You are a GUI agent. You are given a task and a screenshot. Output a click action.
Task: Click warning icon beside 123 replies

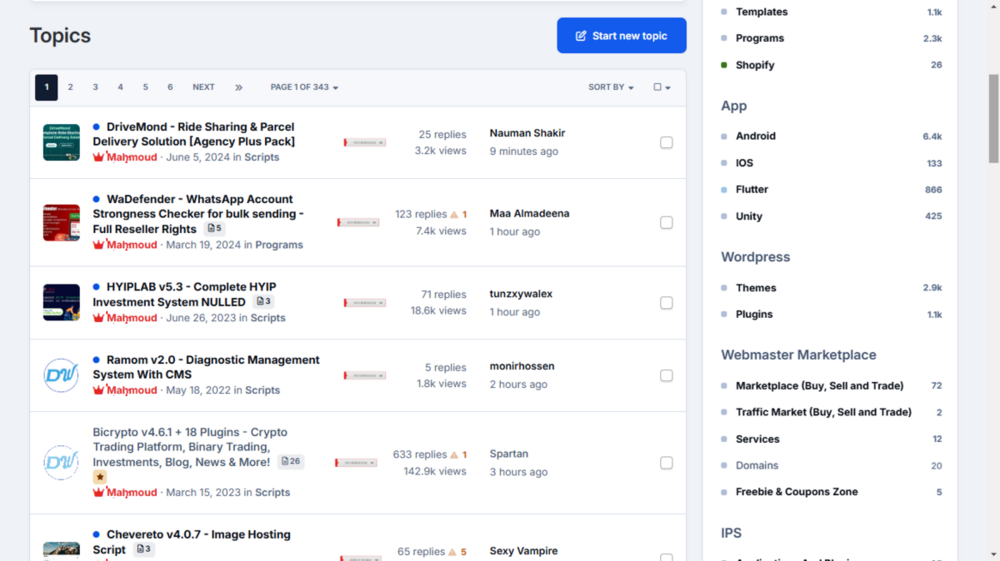pyautogui.click(x=454, y=214)
